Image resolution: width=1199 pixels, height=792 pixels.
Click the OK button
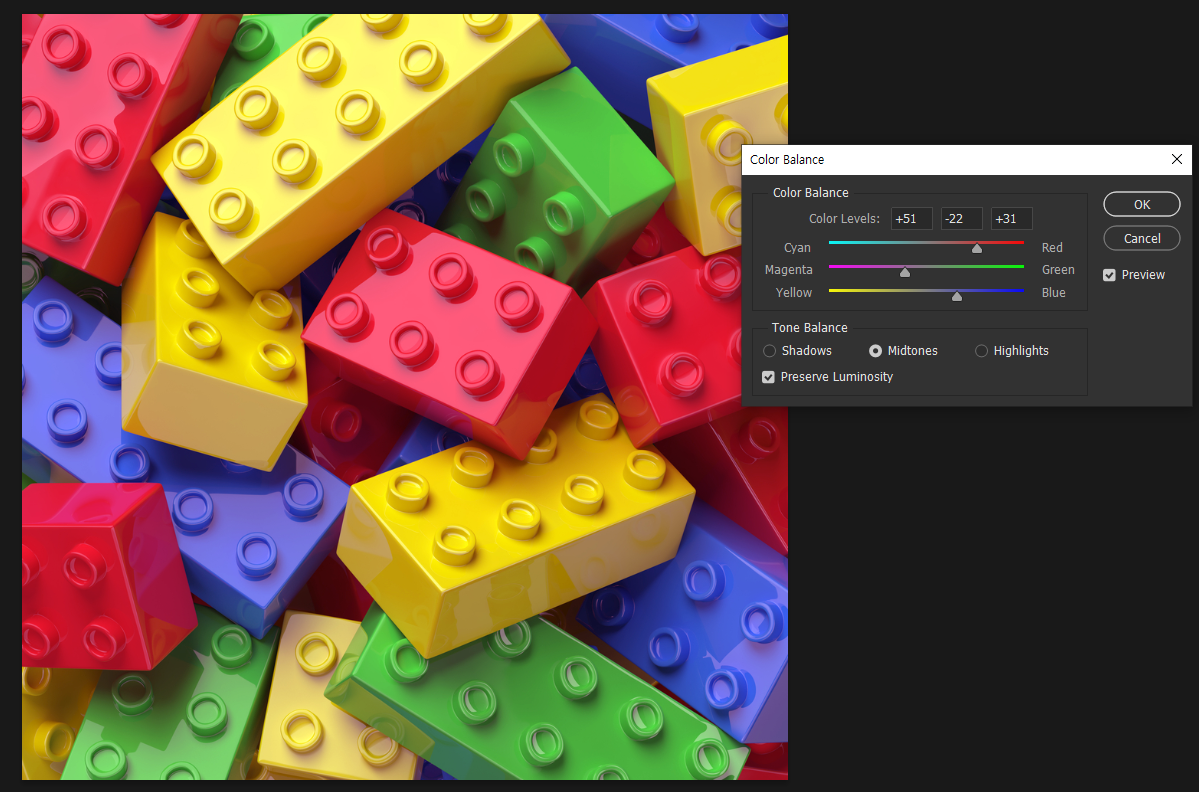coord(1142,204)
